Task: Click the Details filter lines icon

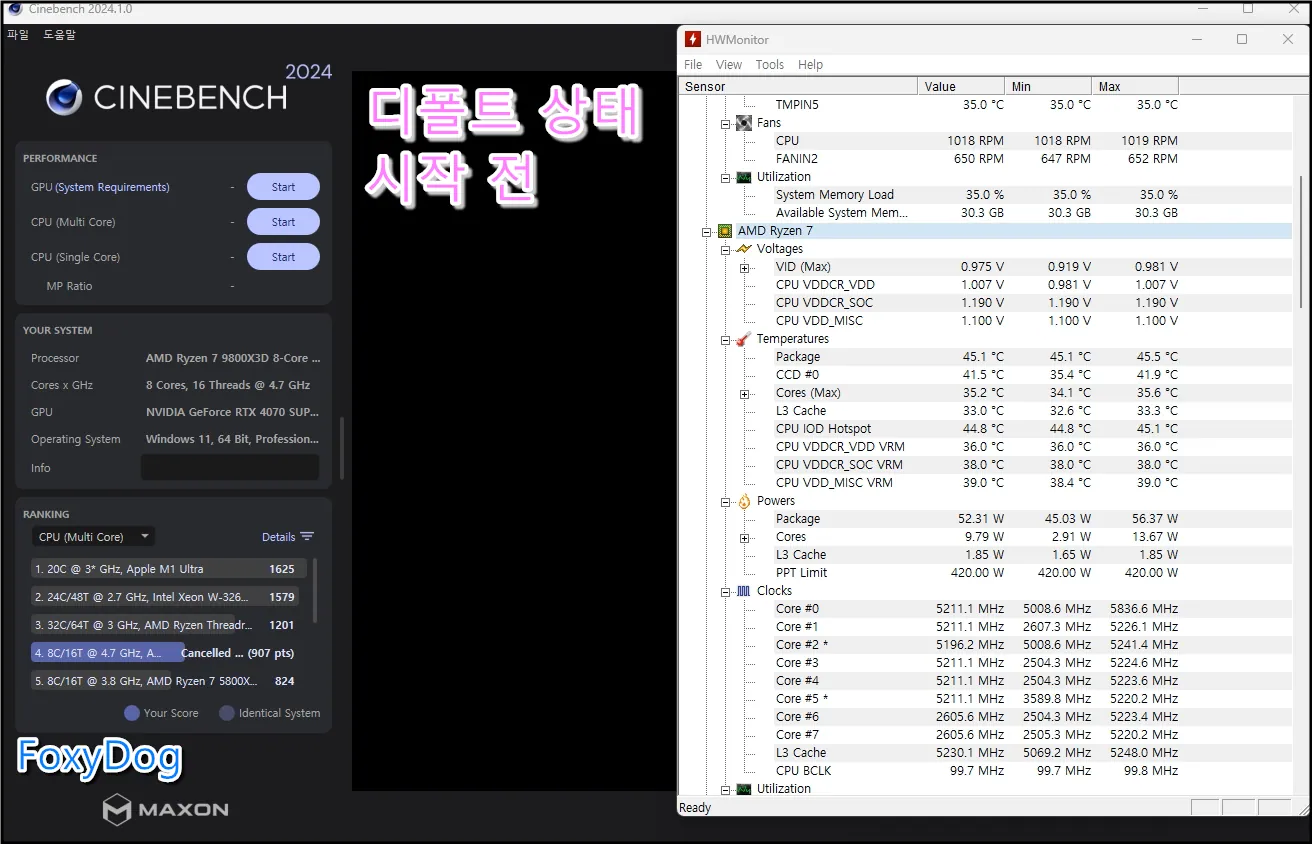Action: tap(307, 537)
